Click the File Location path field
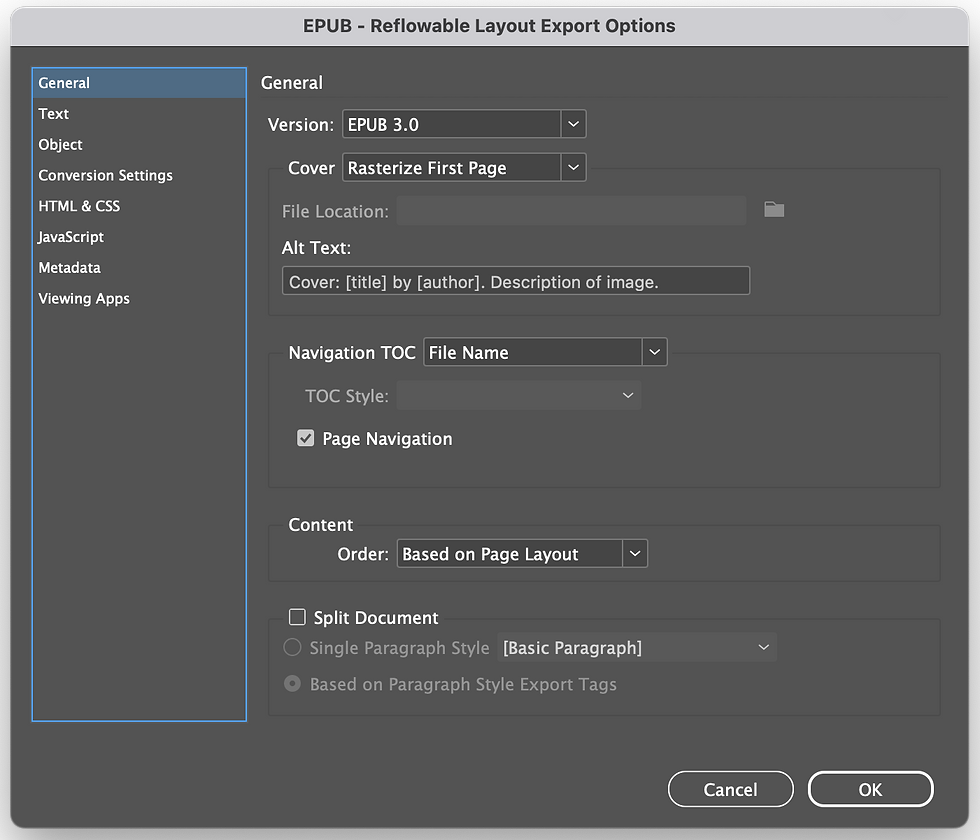 point(571,211)
